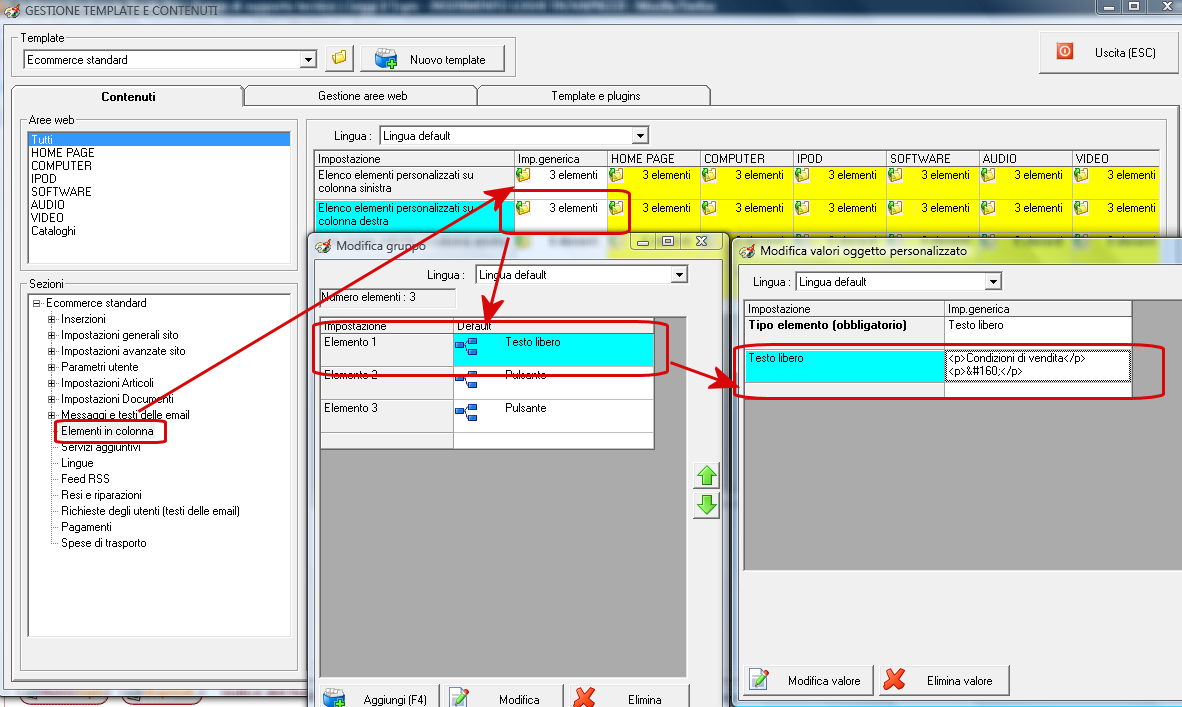Move element up with green arrow
Image resolution: width=1182 pixels, height=707 pixels.
click(706, 476)
